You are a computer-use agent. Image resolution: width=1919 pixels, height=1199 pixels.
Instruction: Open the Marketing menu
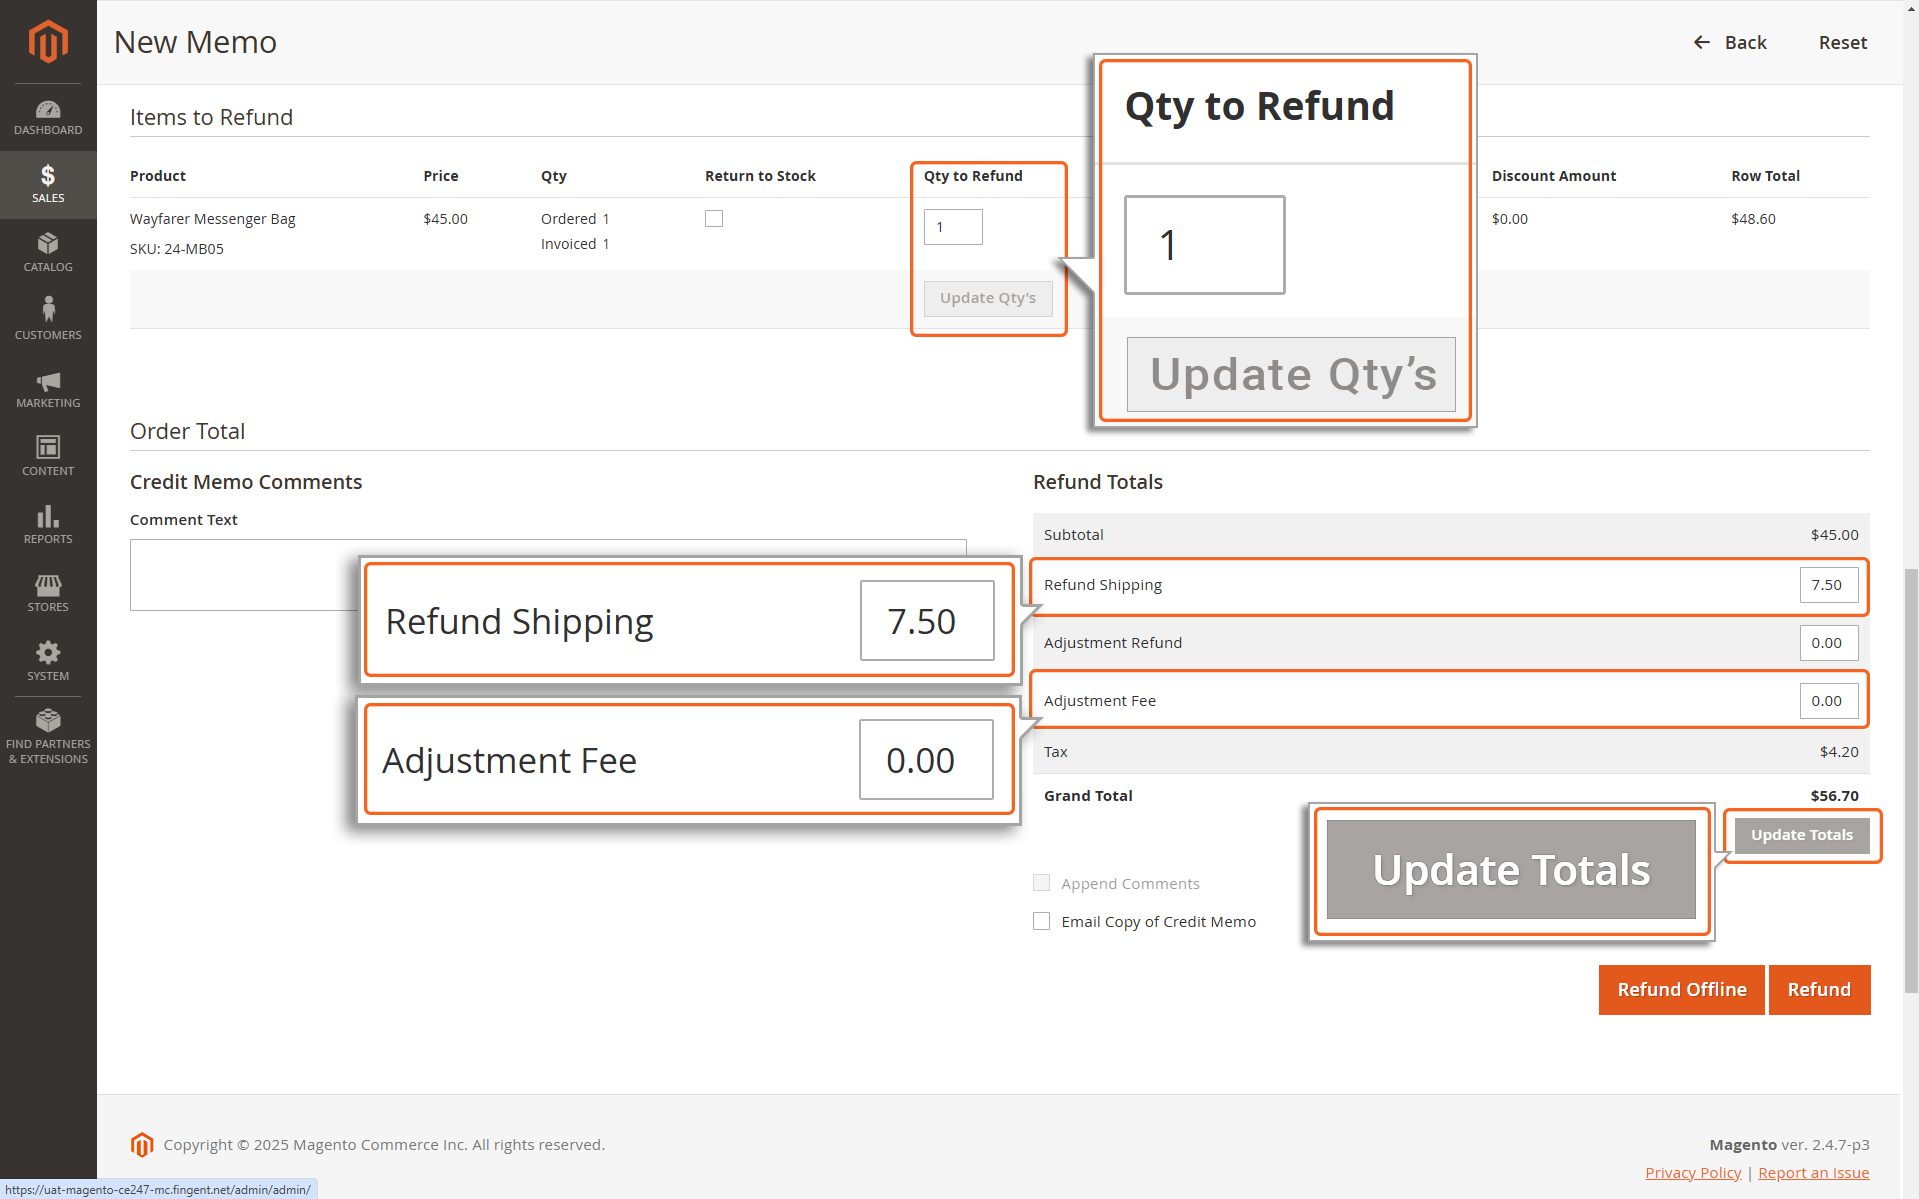48,389
